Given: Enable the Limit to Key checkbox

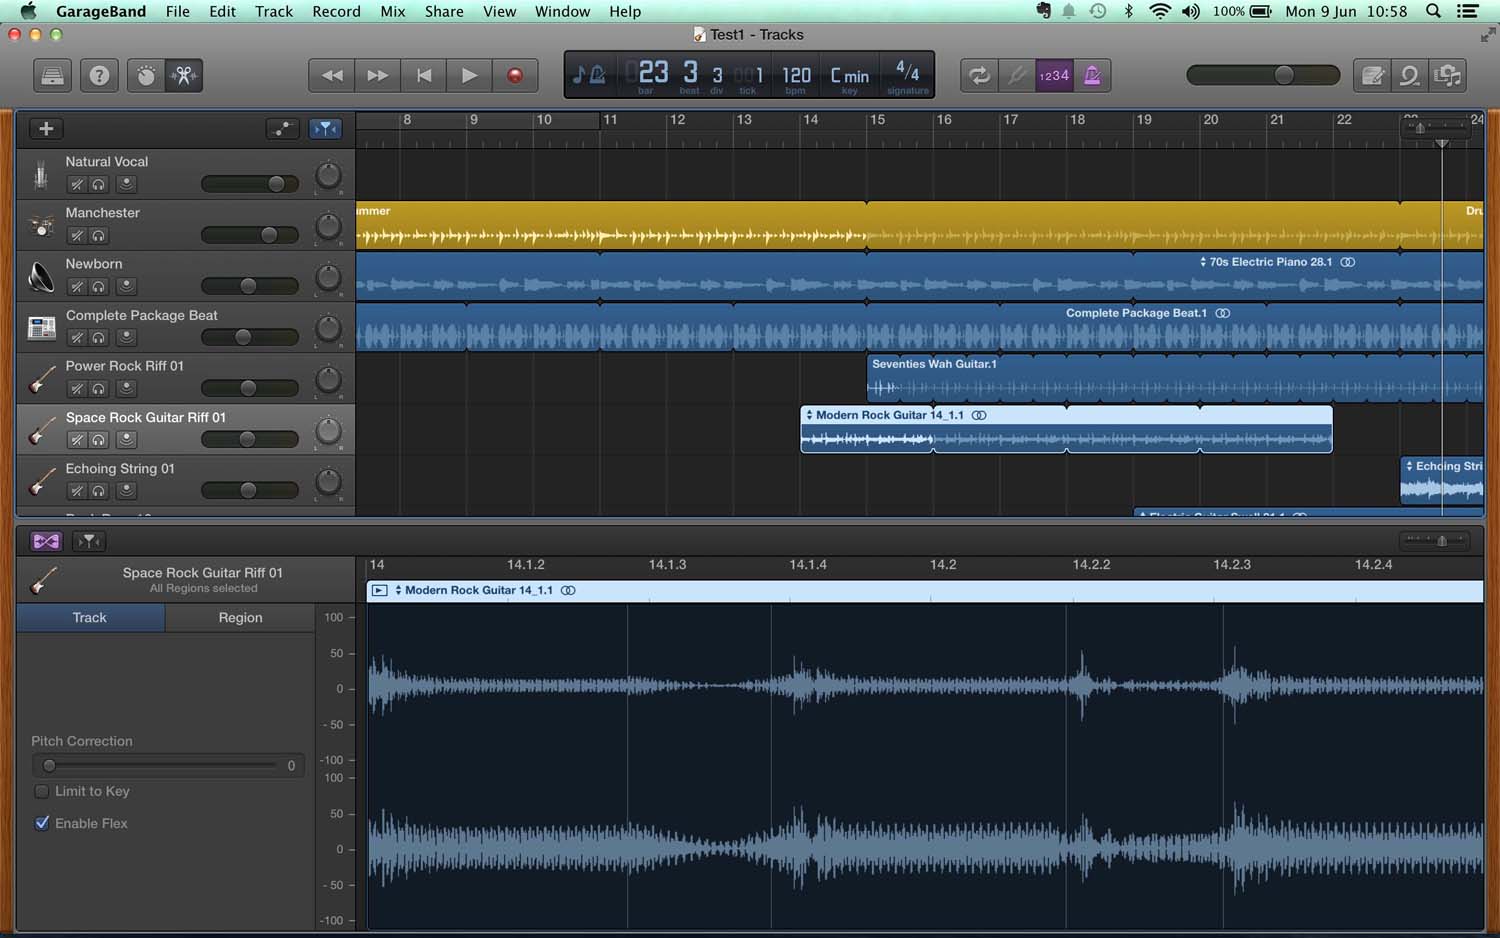Looking at the screenshot, I should tap(42, 792).
